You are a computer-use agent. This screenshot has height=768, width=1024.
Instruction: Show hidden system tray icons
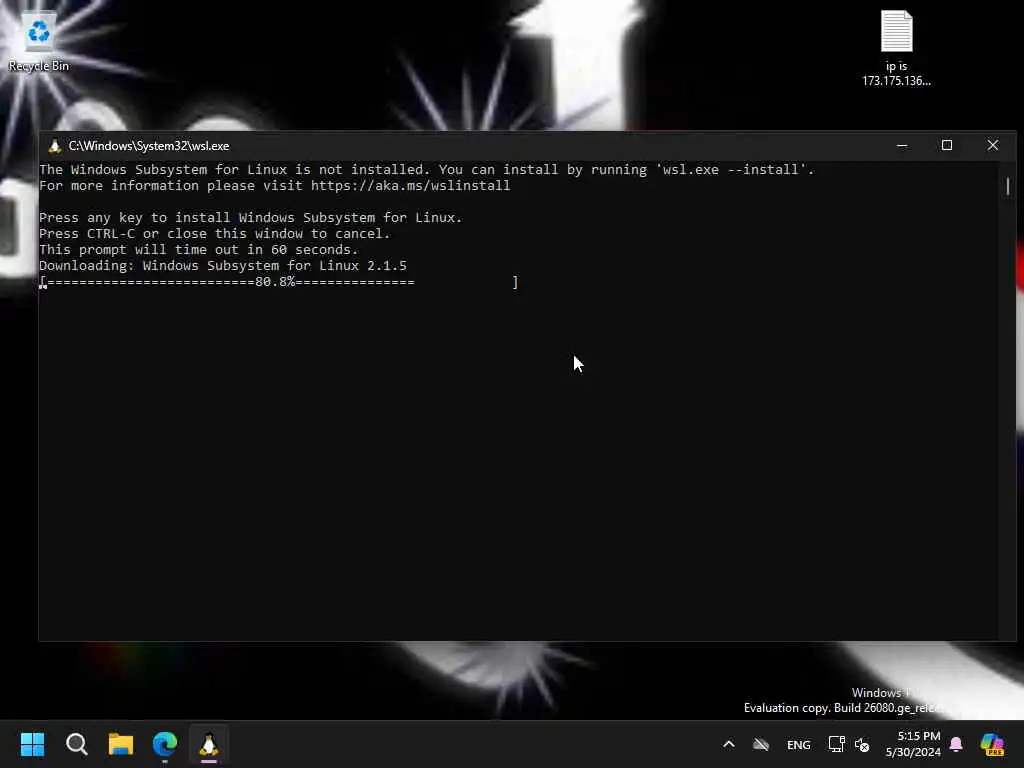tap(729, 744)
